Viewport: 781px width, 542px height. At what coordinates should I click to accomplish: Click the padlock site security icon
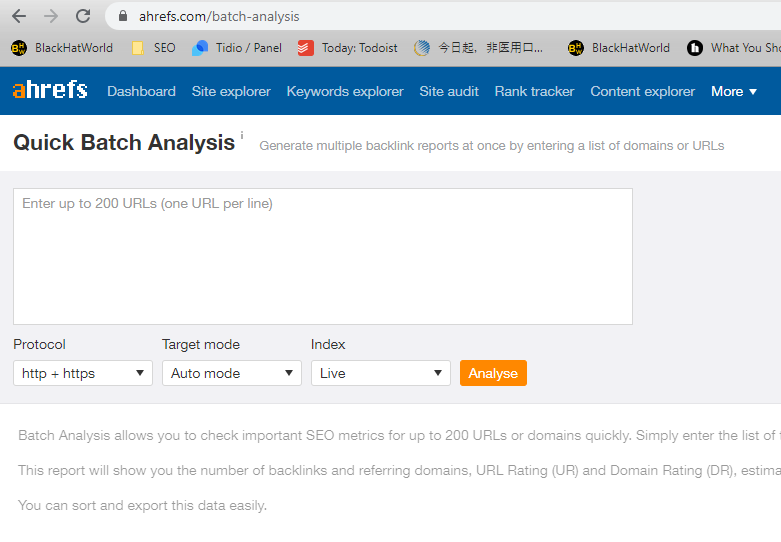pos(123,16)
